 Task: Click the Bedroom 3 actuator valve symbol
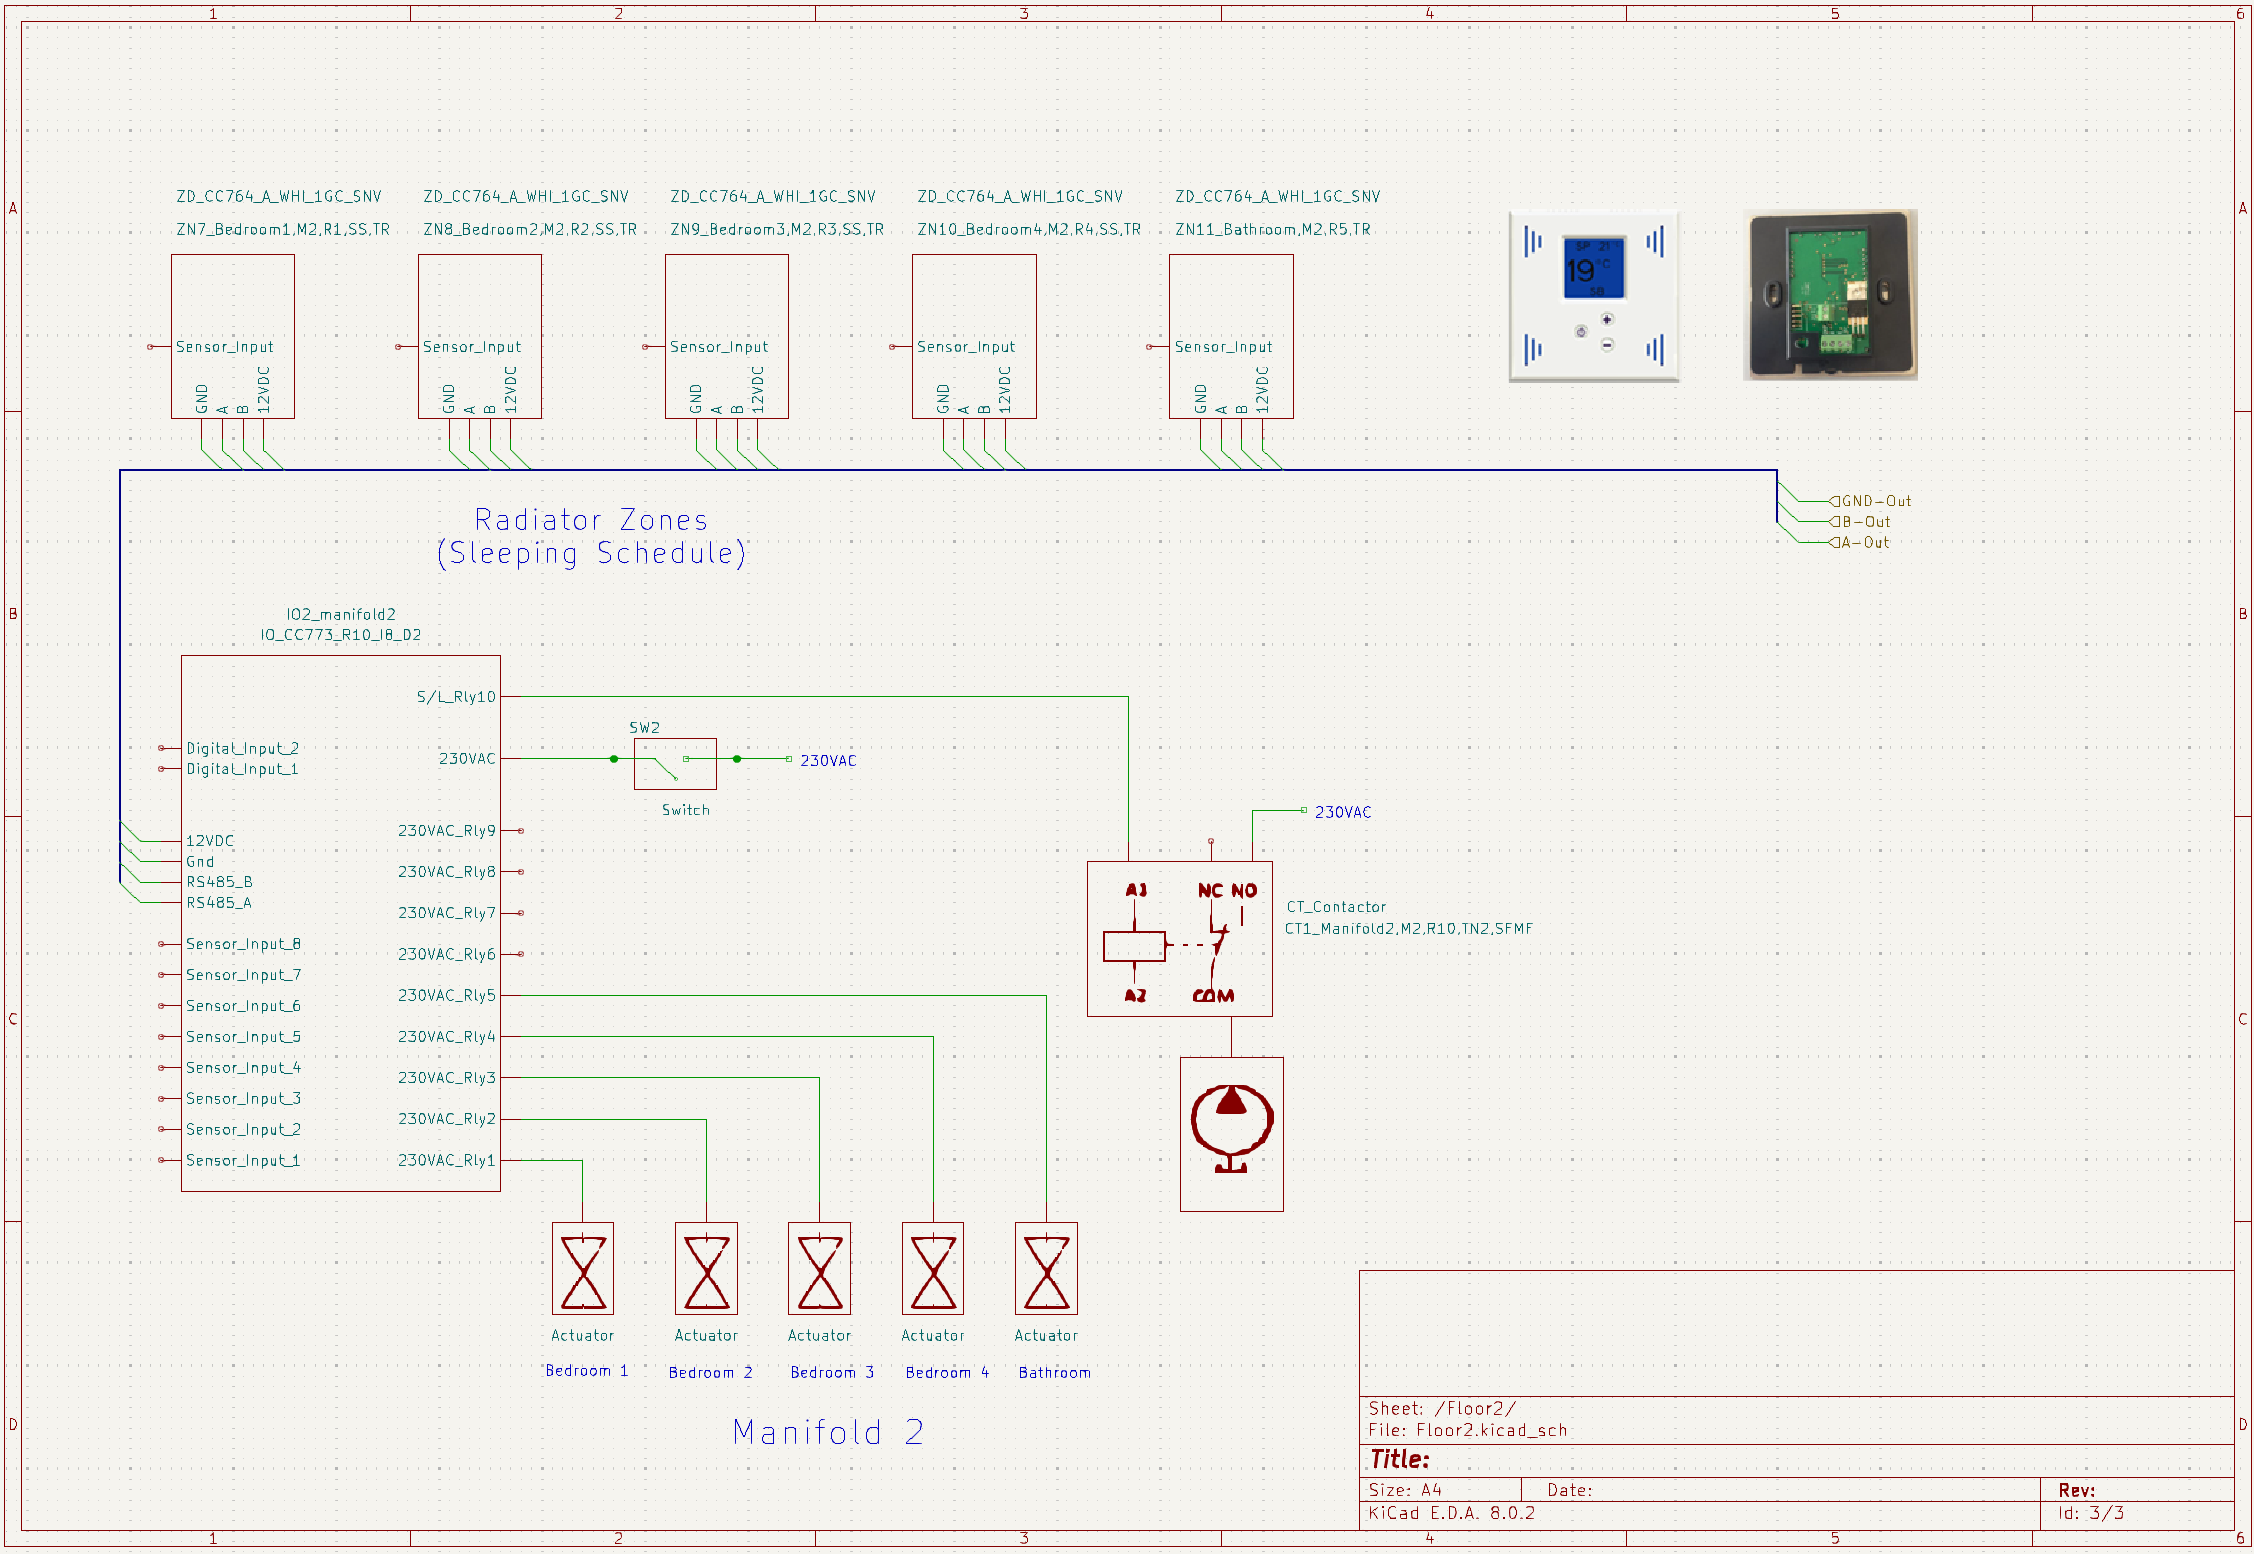tap(819, 1270)
